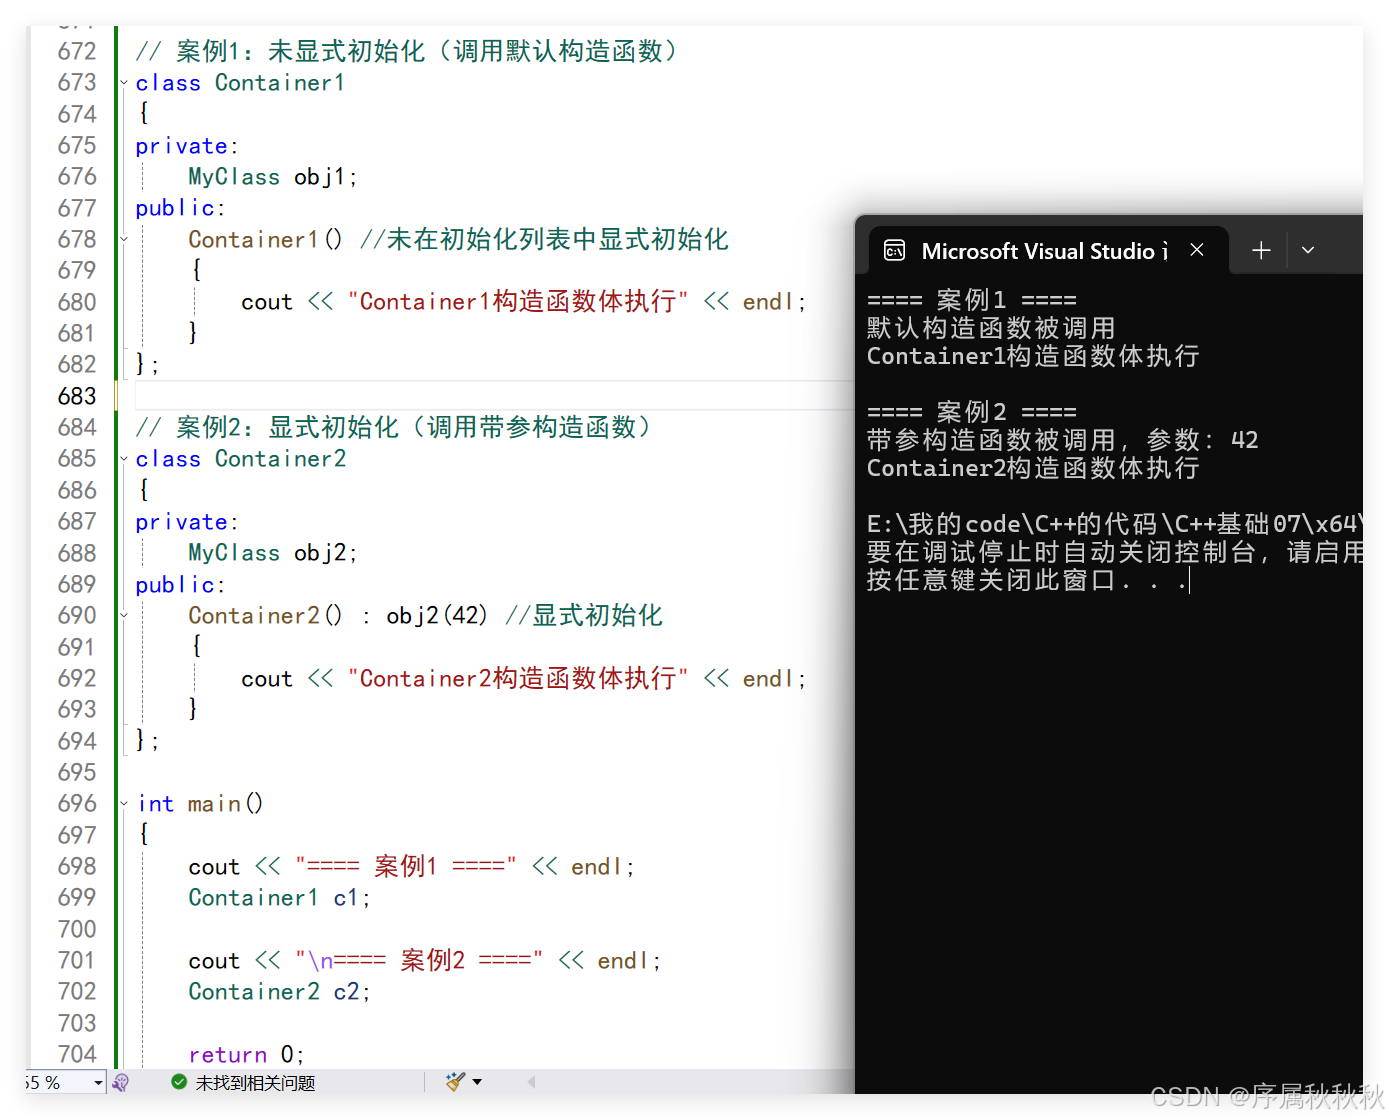The width and height of the screenshot is (1389, 1120).
Task: Collapse the class Container1 code block
Action: 124,83
